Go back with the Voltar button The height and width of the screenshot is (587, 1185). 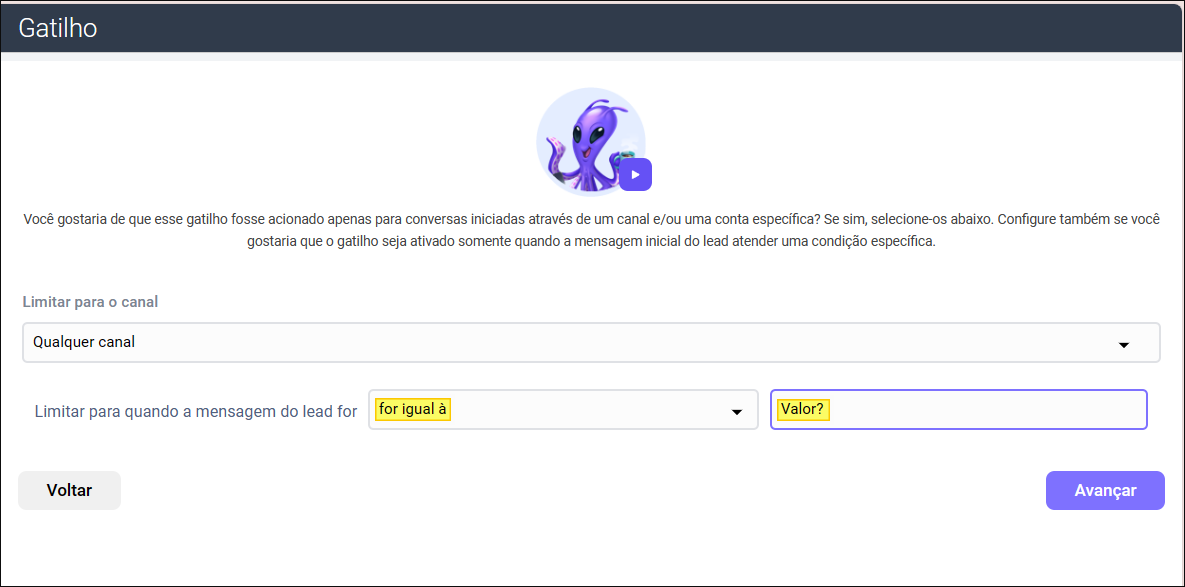tap(69, 490)
